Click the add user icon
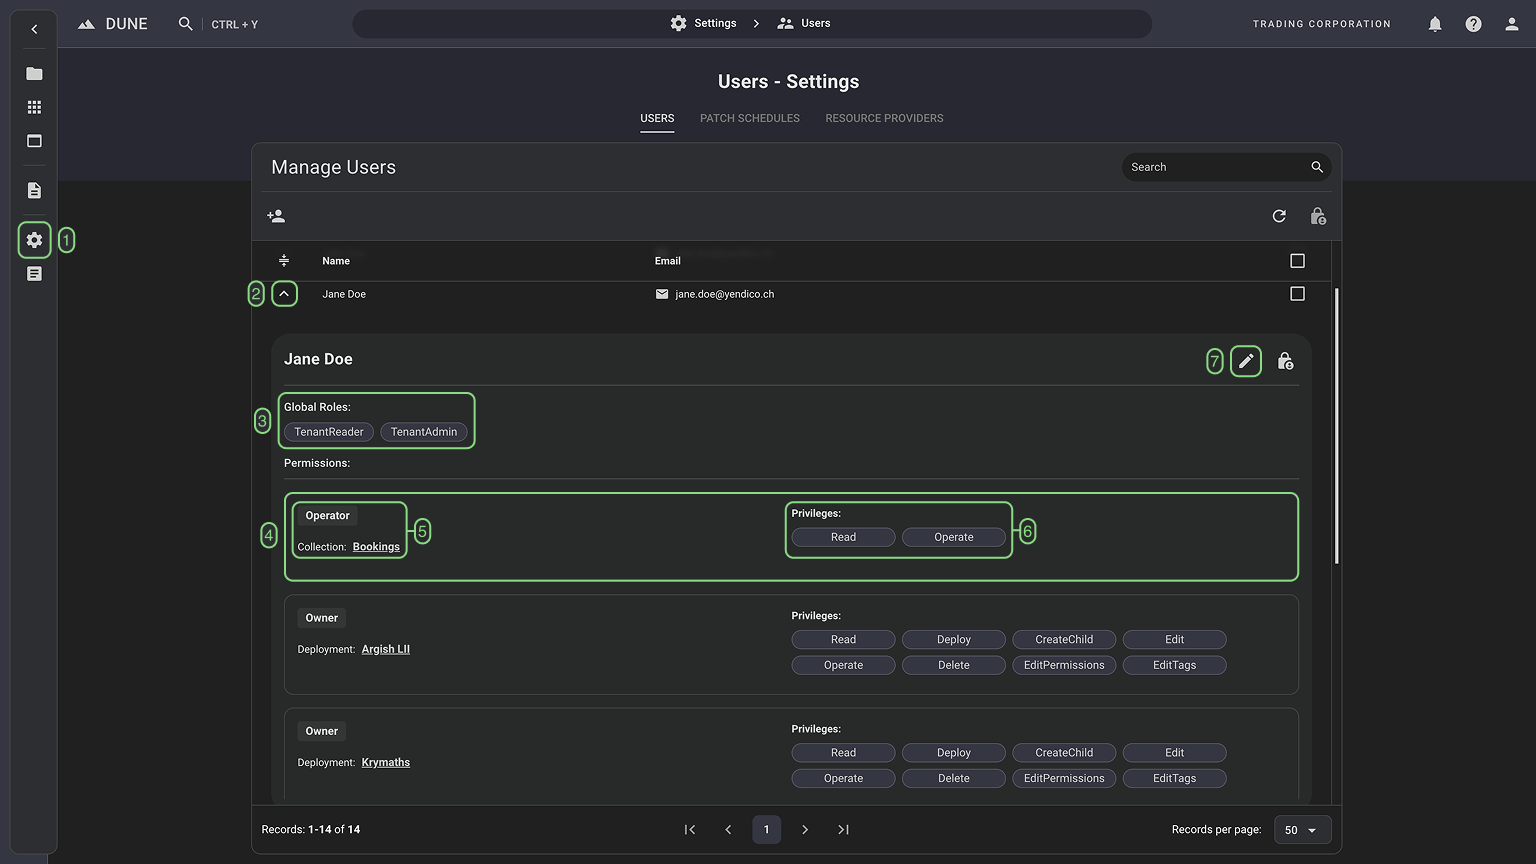This screenshot has width=1536, height=864. click(276, 216)
